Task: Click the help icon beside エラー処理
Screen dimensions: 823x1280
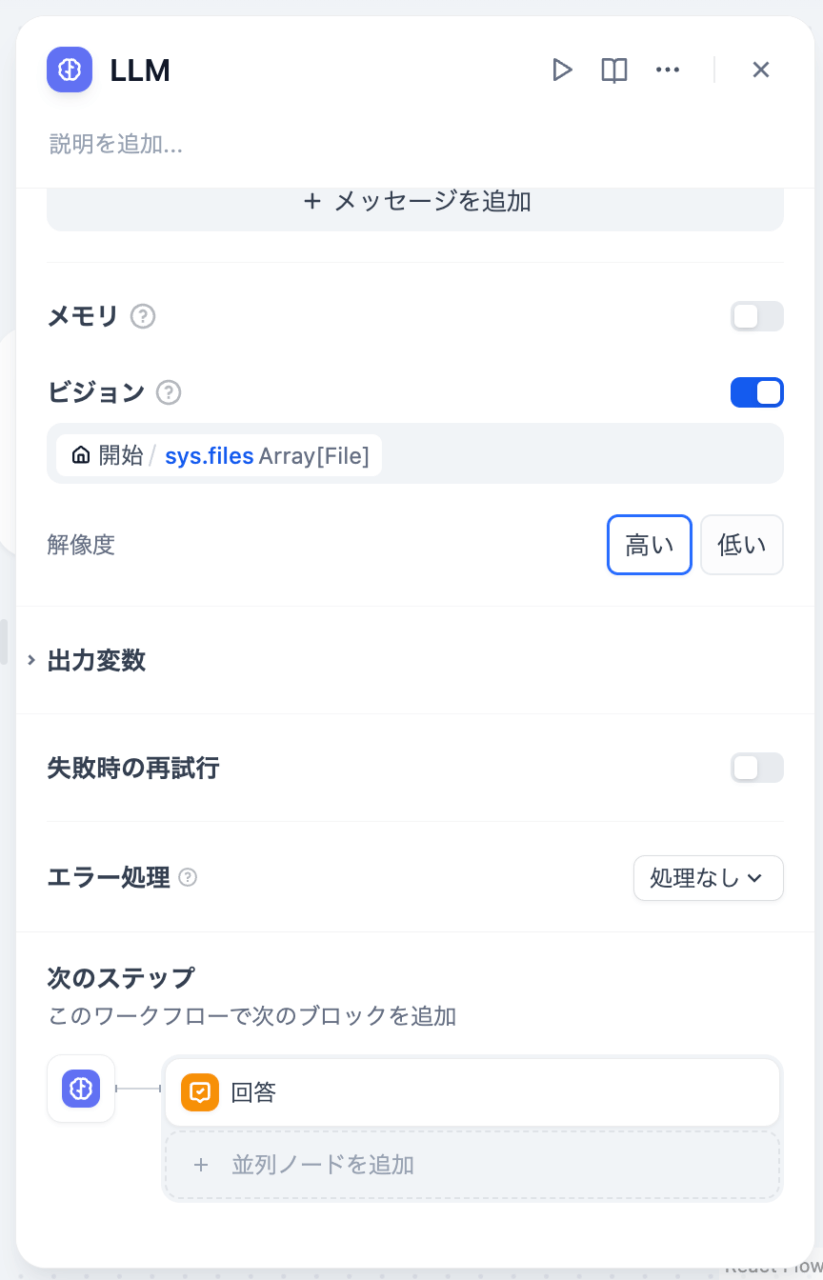Action: pyautogui.click(x=188, y=878)
